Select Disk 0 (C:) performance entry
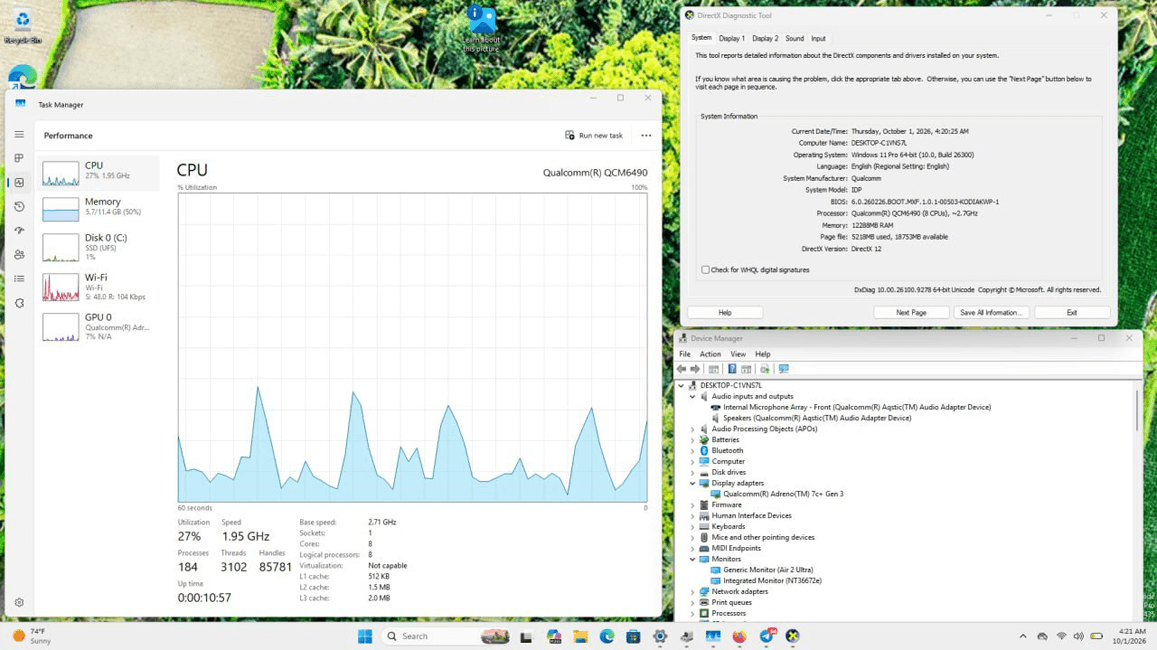 click(x=98, y=247)
